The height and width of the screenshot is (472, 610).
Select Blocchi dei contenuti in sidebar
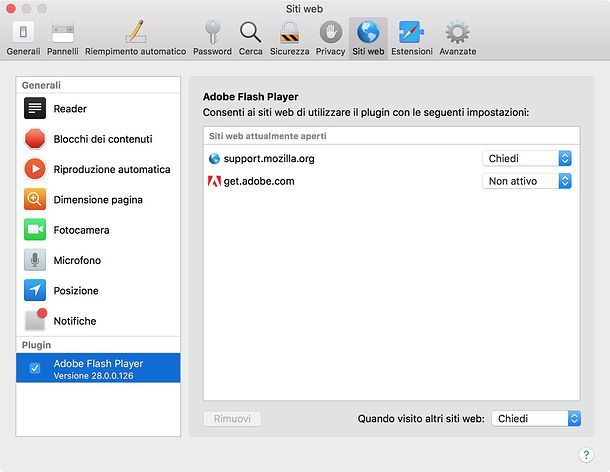tap(98, 139)
